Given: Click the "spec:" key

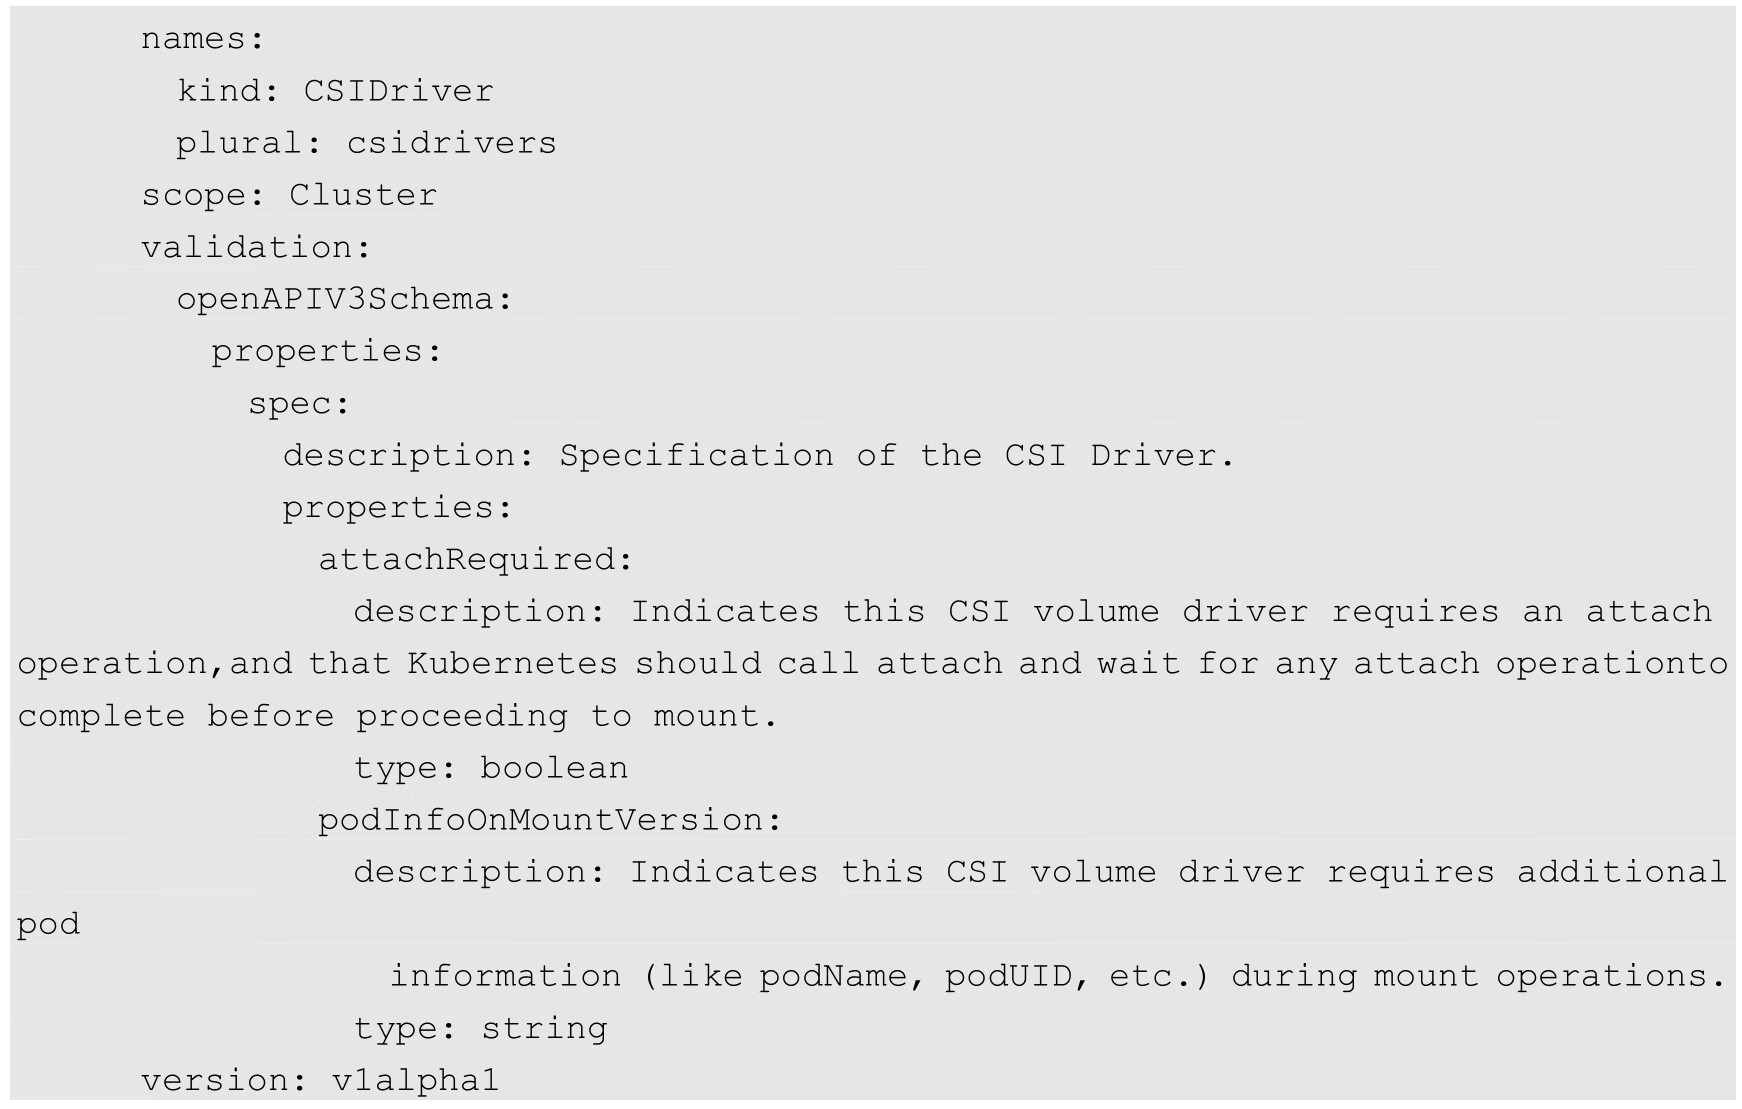Looking at the screenshot, I should pyautogui.click(x=299, y=403).
